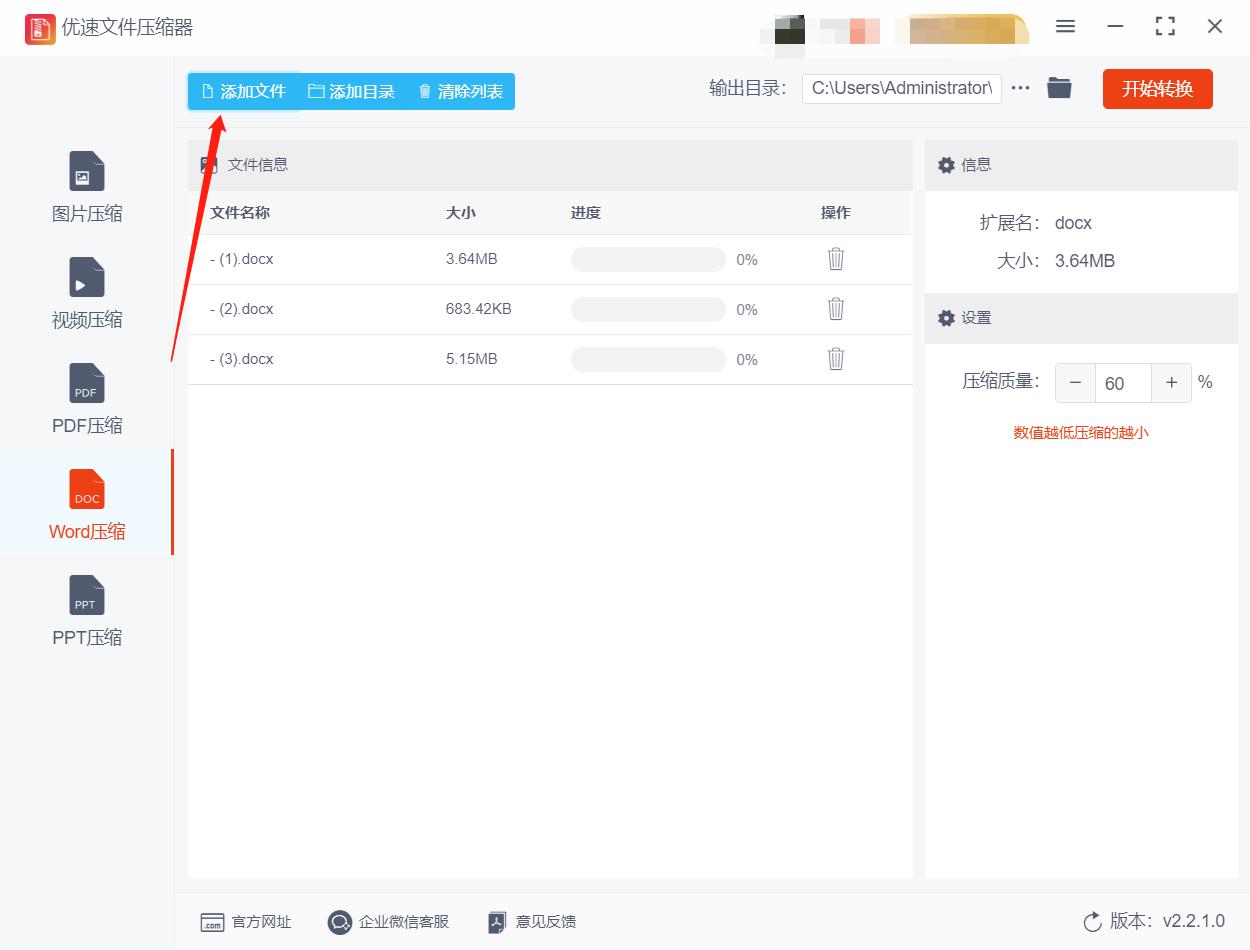Open the output directory options via ellipsis button
1250x950 pixels.
(x=1020, y=88)
